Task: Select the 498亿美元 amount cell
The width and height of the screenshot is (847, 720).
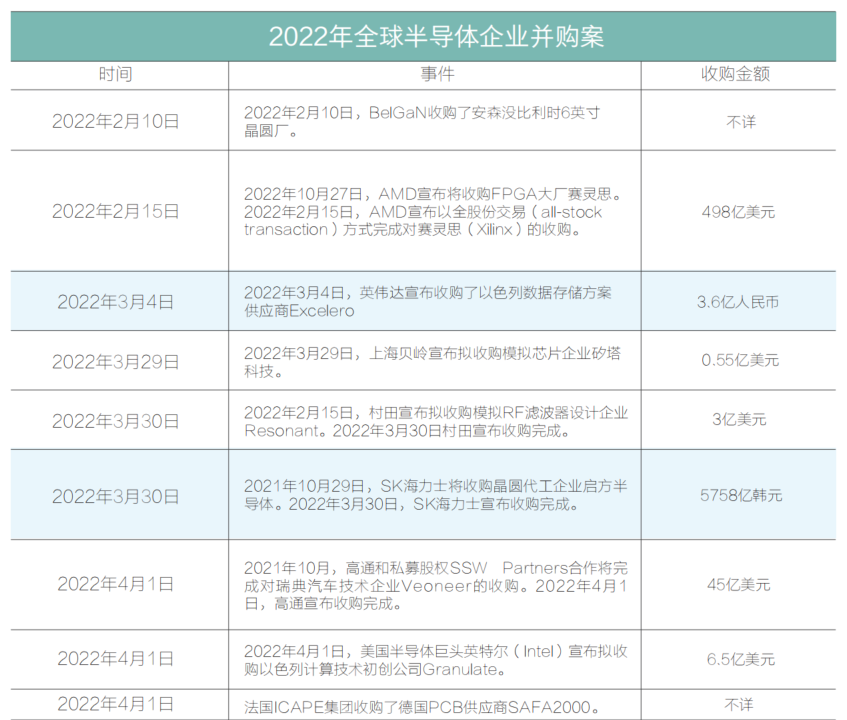Action: (x=739, y=211)
